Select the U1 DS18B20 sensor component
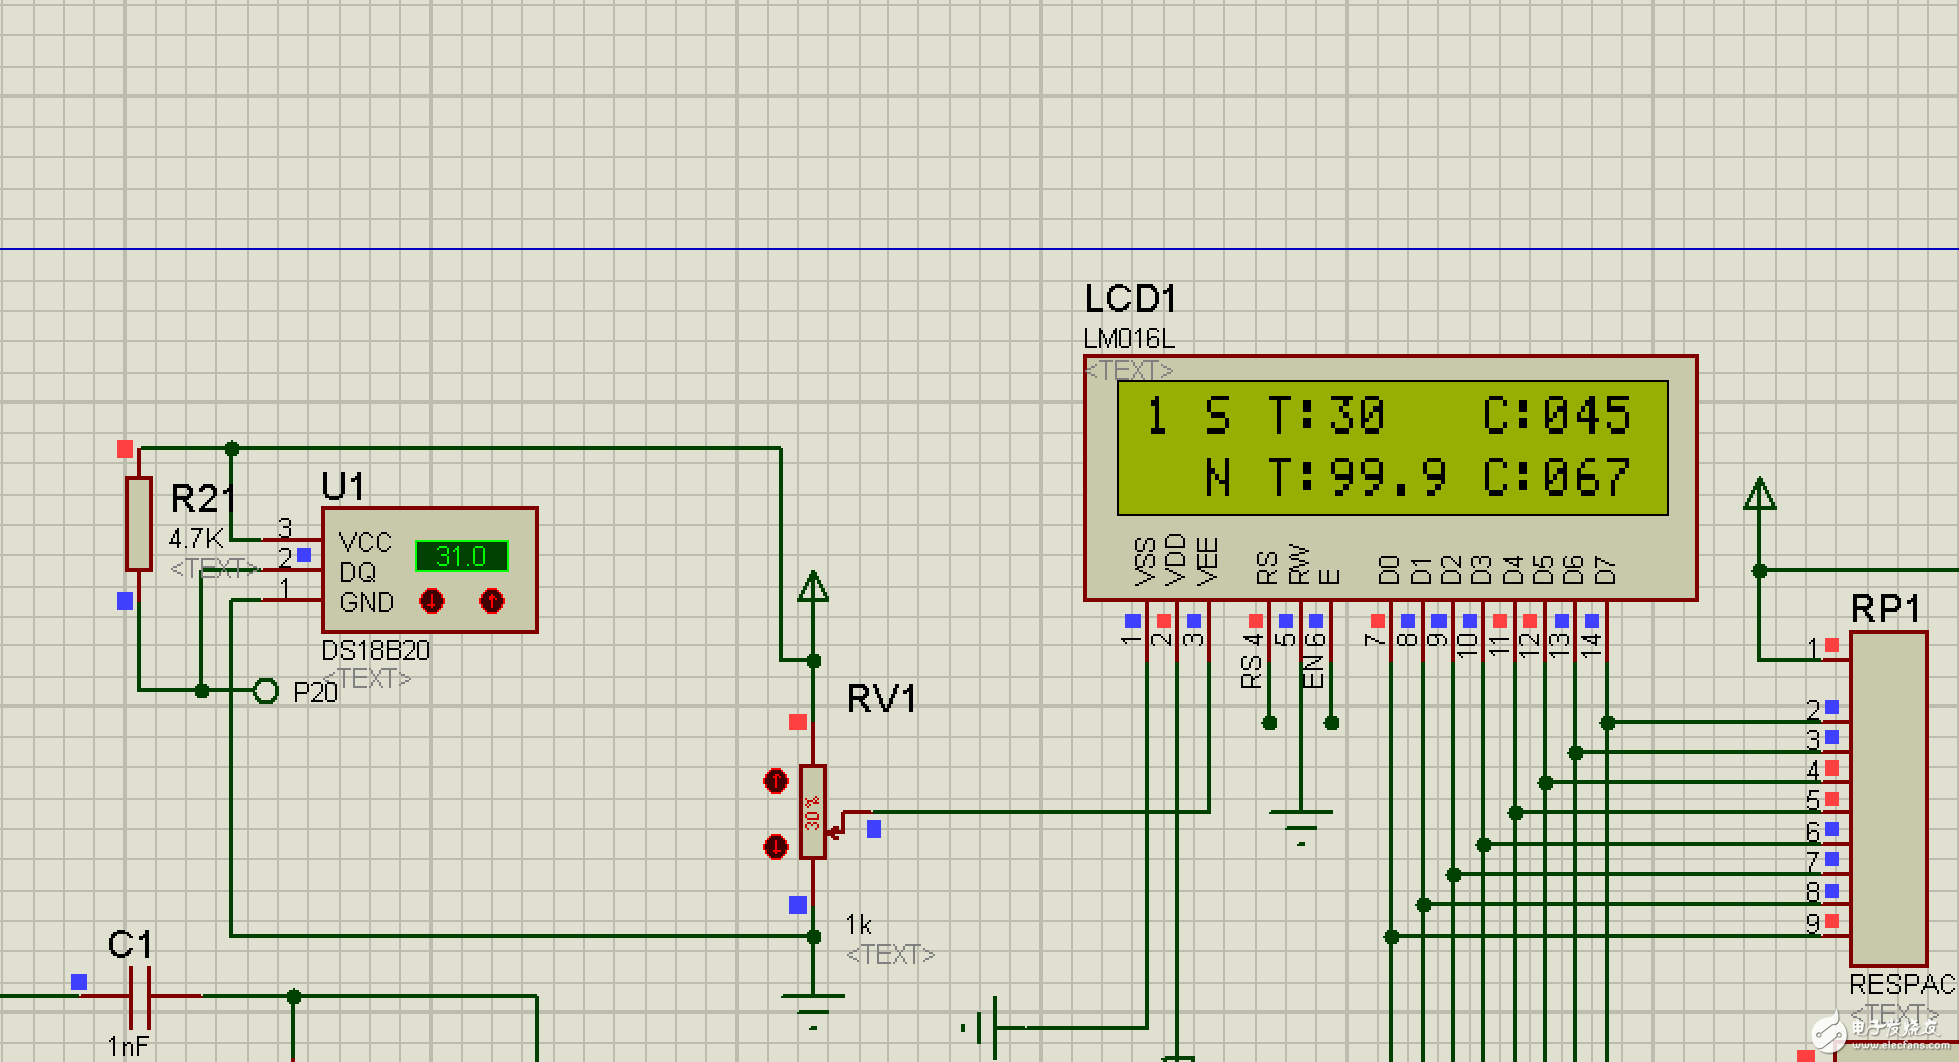Image resolution: width=1959 pixels, height=1062 pixels. point(430,570)
